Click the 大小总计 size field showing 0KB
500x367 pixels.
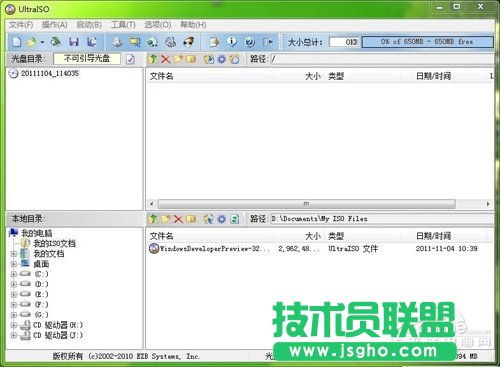pyautogui.click(x=344, y=42)
